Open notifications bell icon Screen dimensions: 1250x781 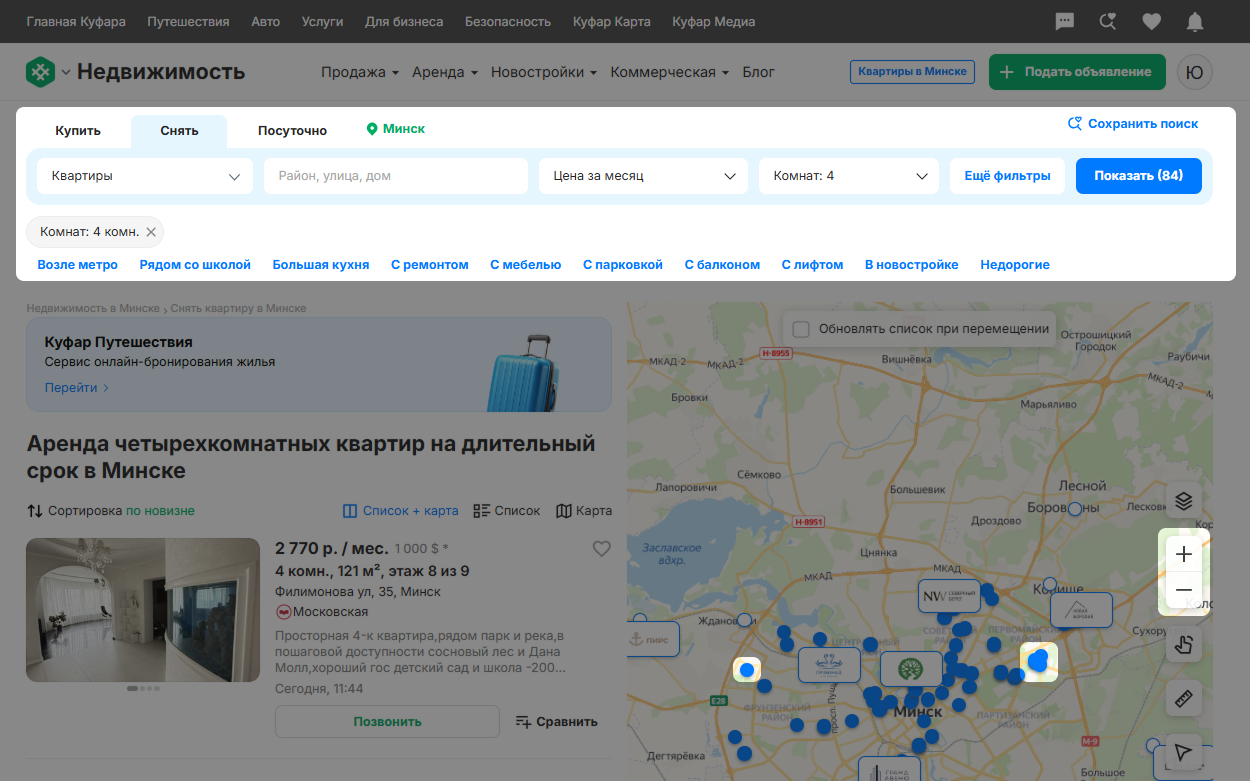click(1195, 21)
